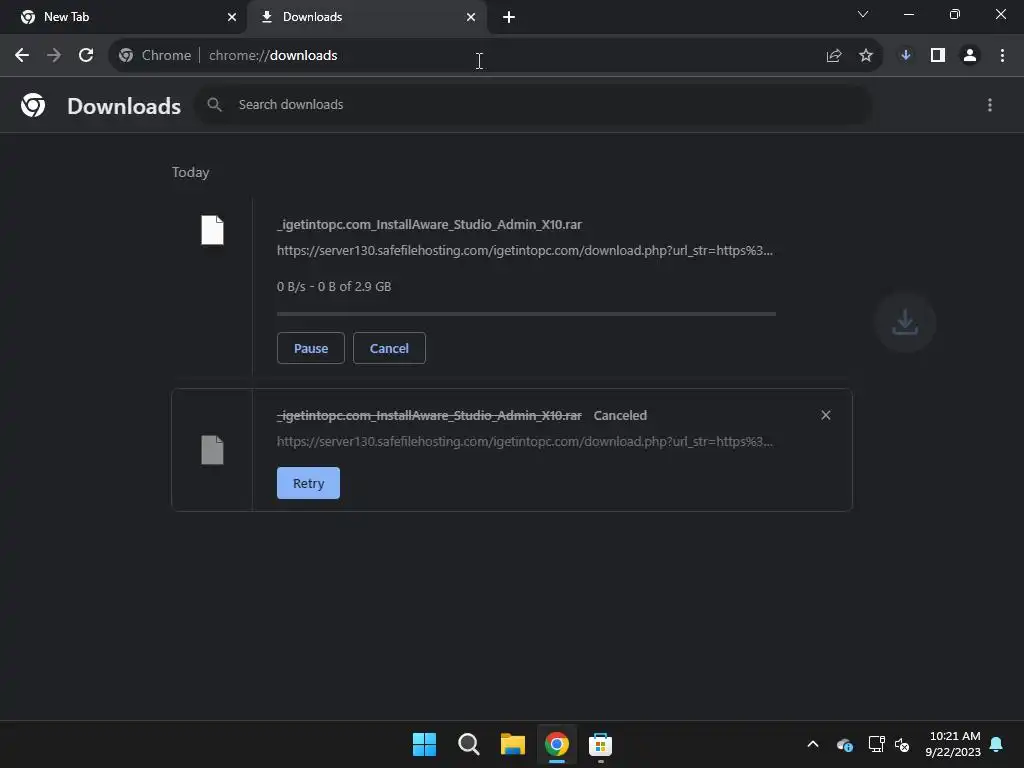Click the 'Today' date heading
The image size is (1024, 768).
191,172
